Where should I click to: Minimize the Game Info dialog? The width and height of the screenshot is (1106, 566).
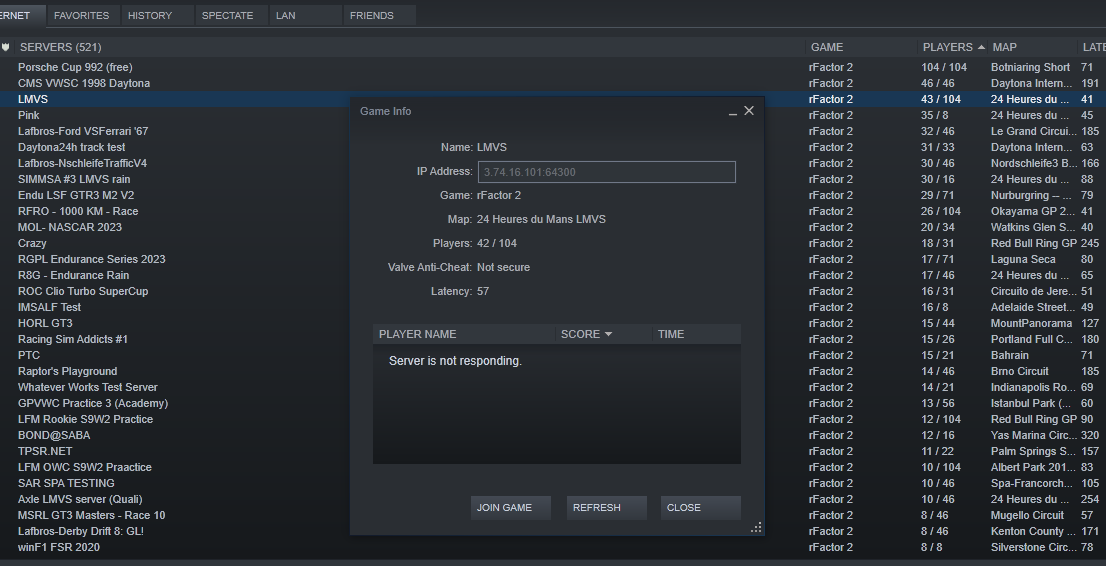pyautogui.click(x=733, y=112)
